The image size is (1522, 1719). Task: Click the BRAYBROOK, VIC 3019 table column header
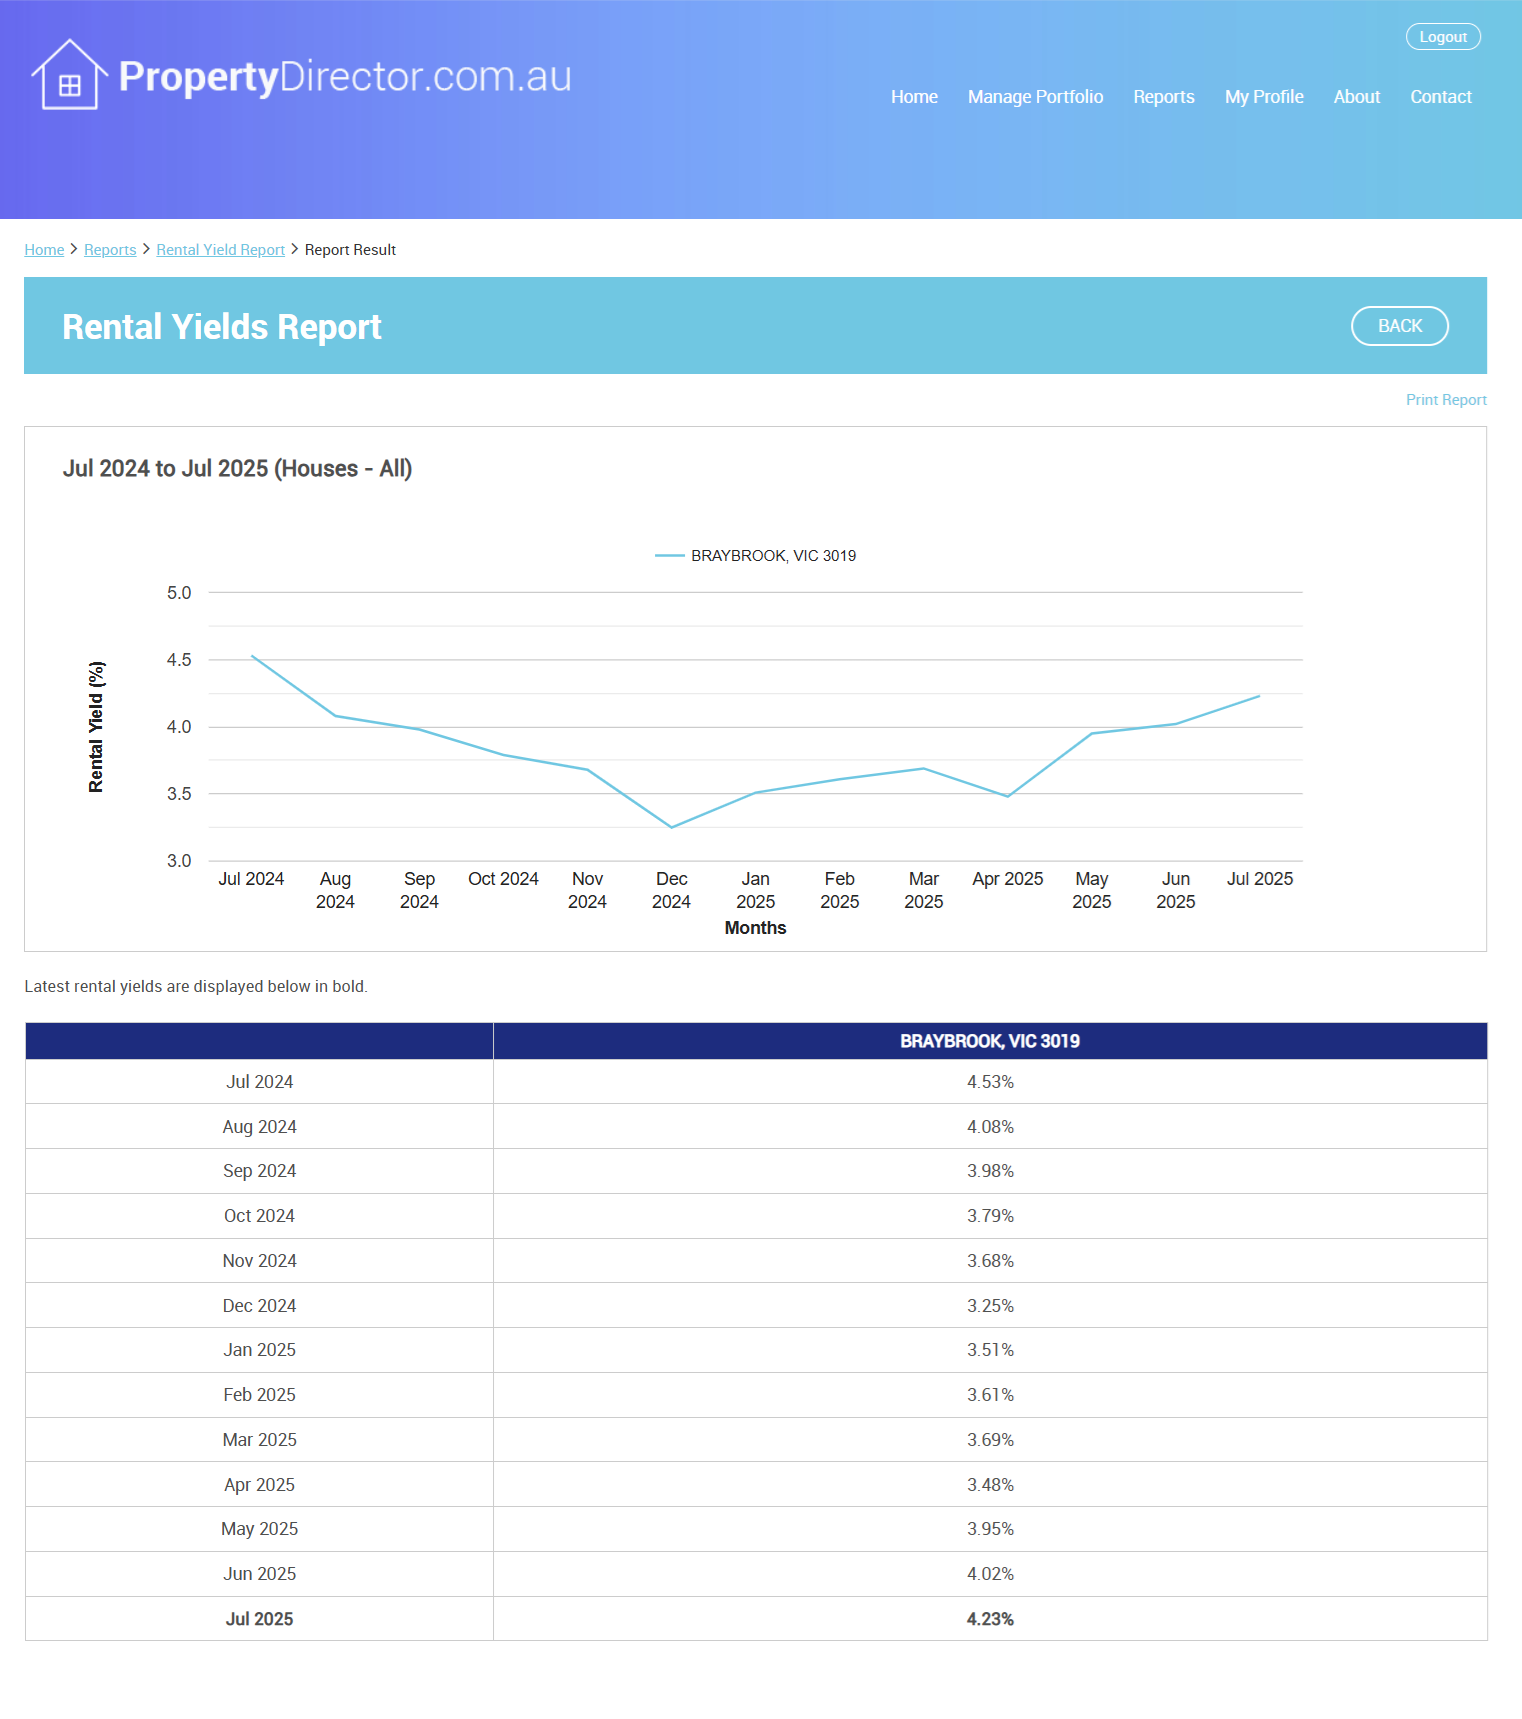point(989,1041)
